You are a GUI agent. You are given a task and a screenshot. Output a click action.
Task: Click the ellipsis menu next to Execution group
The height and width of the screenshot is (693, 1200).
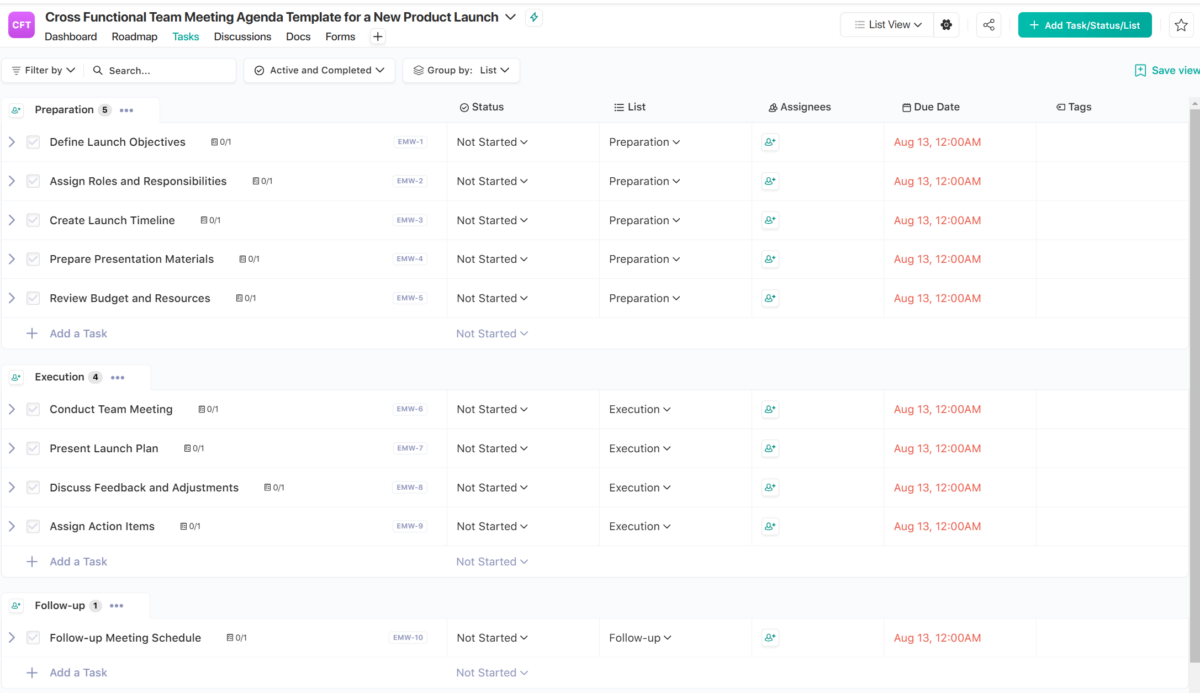coord(117,377)
